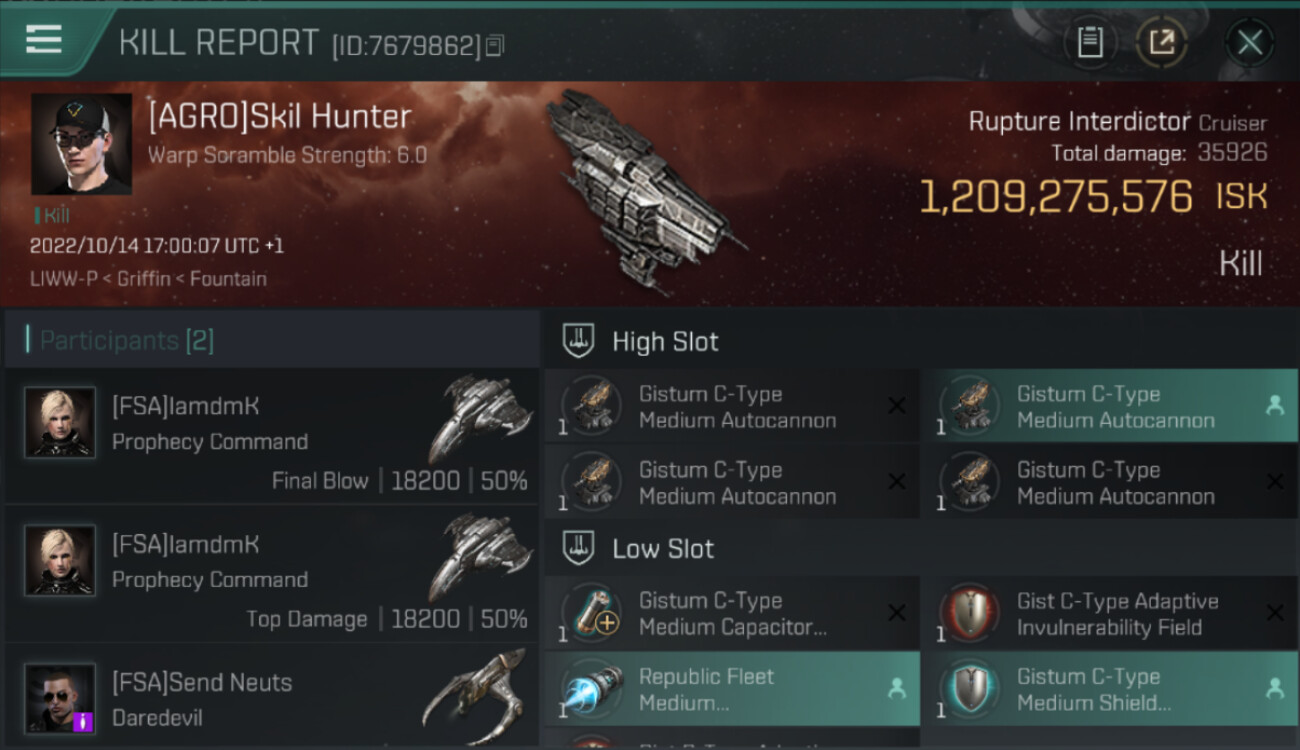Screen dimensions: 1300x750
Task: Select the highlighted Gistum C-Type Medium Autocannon
Action: click(1108, 407)
